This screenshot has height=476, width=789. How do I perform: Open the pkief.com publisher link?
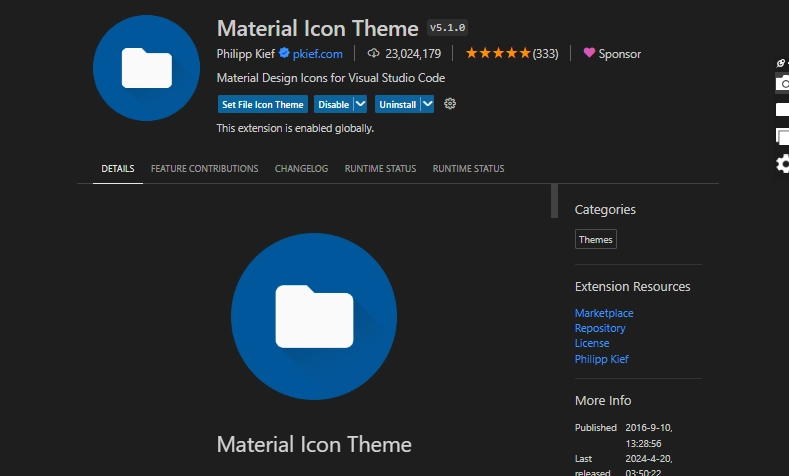[x=318, y=54]
